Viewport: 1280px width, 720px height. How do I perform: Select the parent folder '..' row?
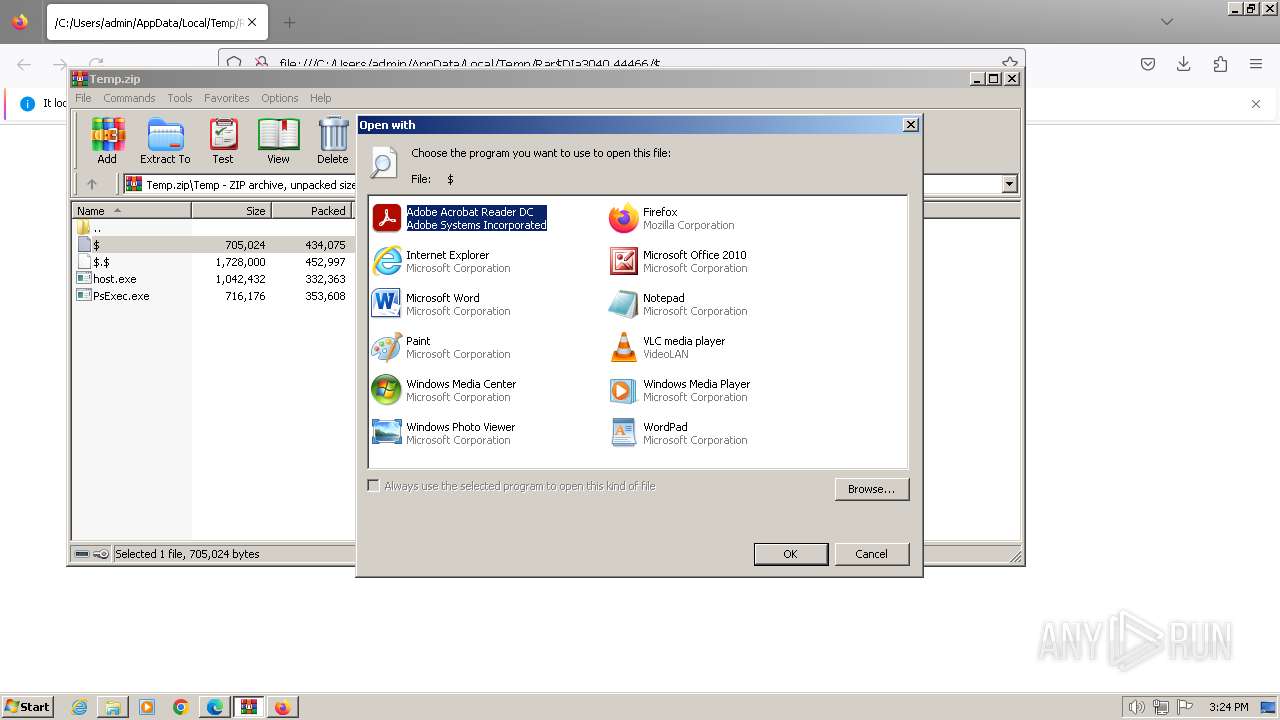212,228
